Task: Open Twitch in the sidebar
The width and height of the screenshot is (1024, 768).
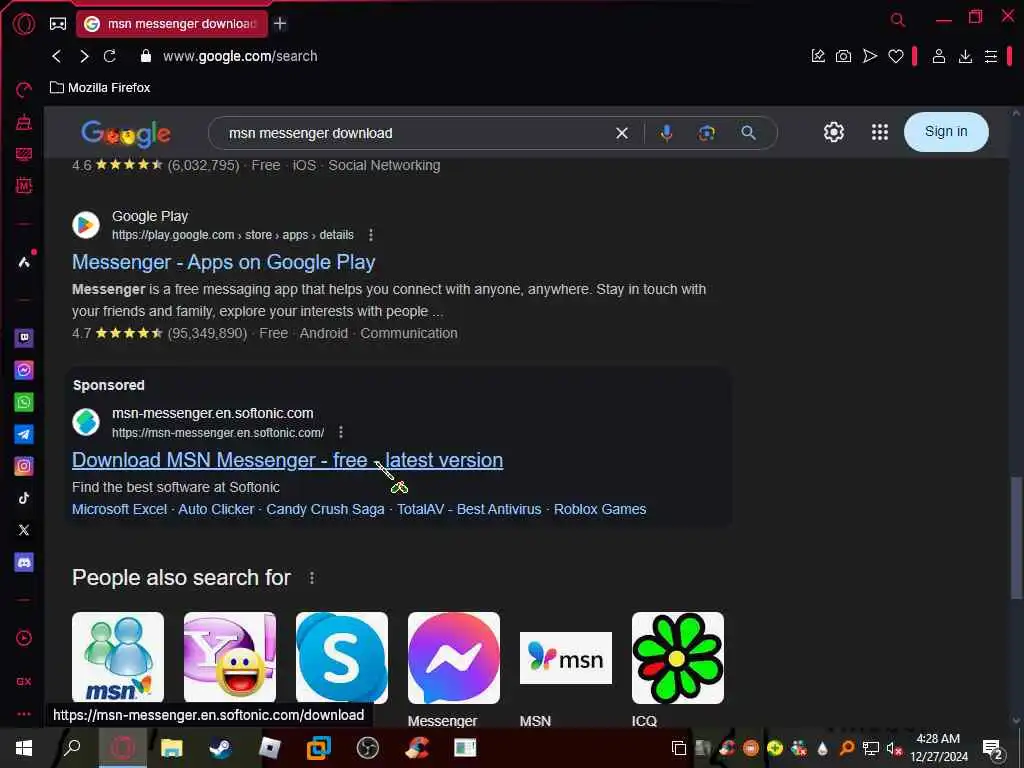Action: click(x=24, y=338)
